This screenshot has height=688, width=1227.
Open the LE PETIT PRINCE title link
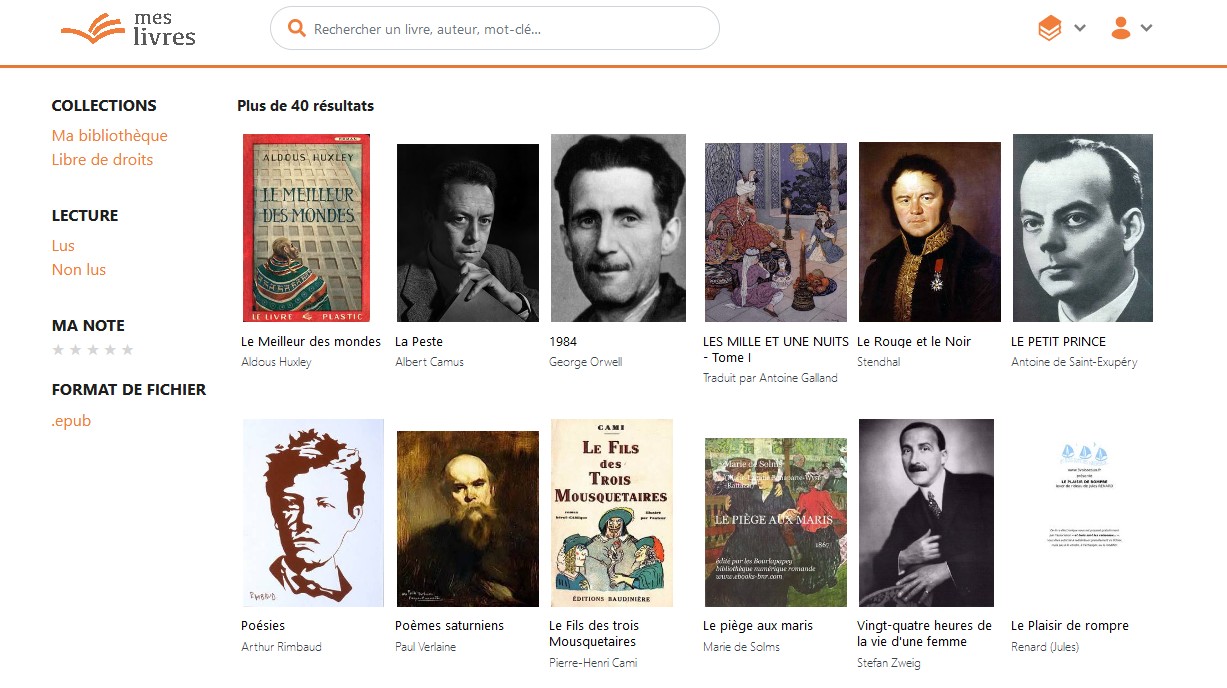click(x=1059, y=342)
